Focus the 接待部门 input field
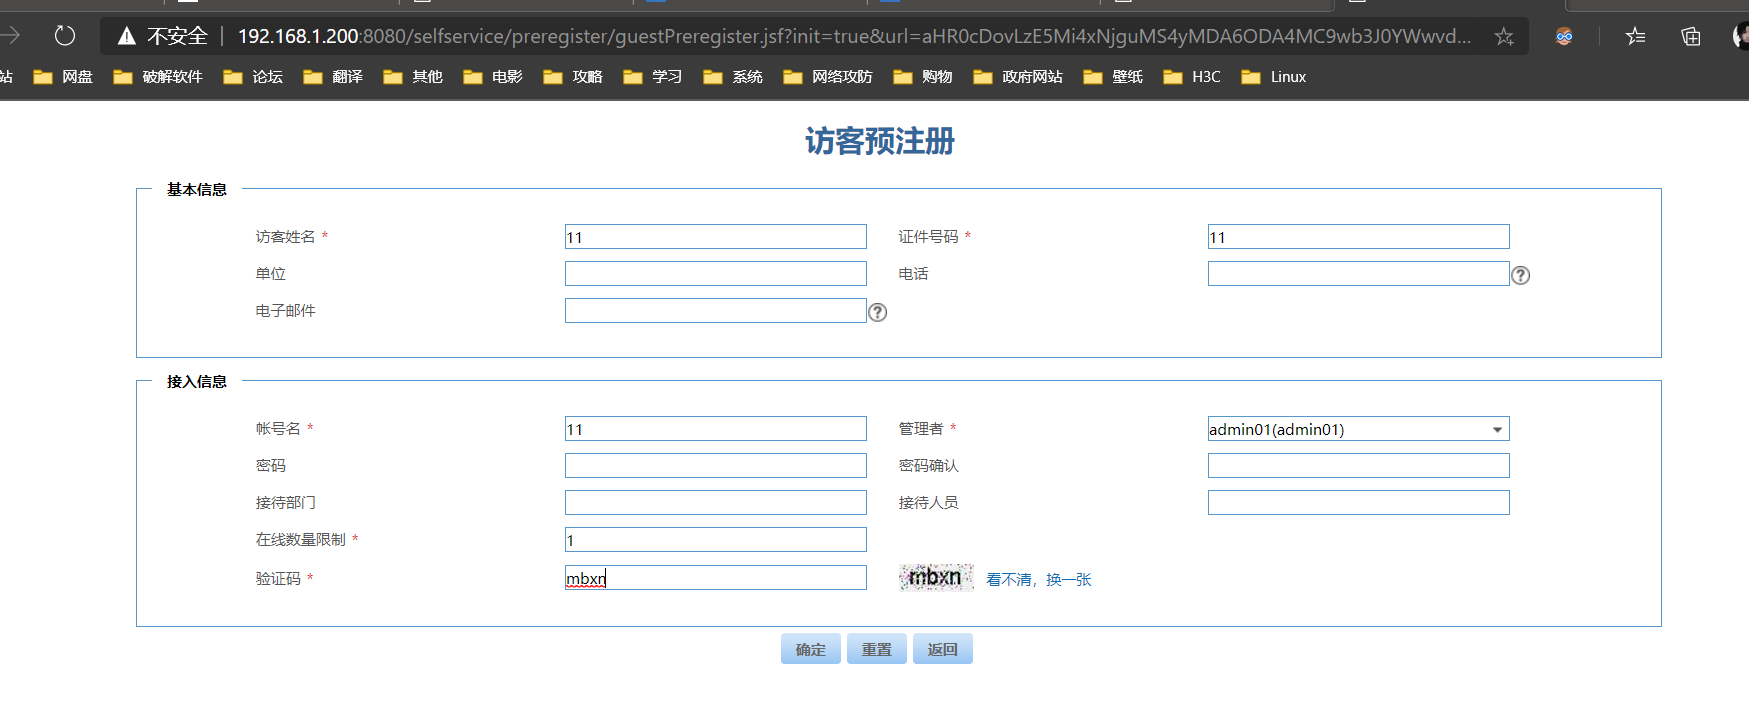 [716, 503]
